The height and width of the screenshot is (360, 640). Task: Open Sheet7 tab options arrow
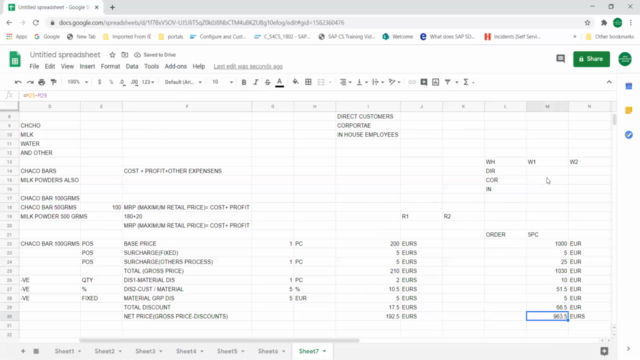tap(324, 351)
